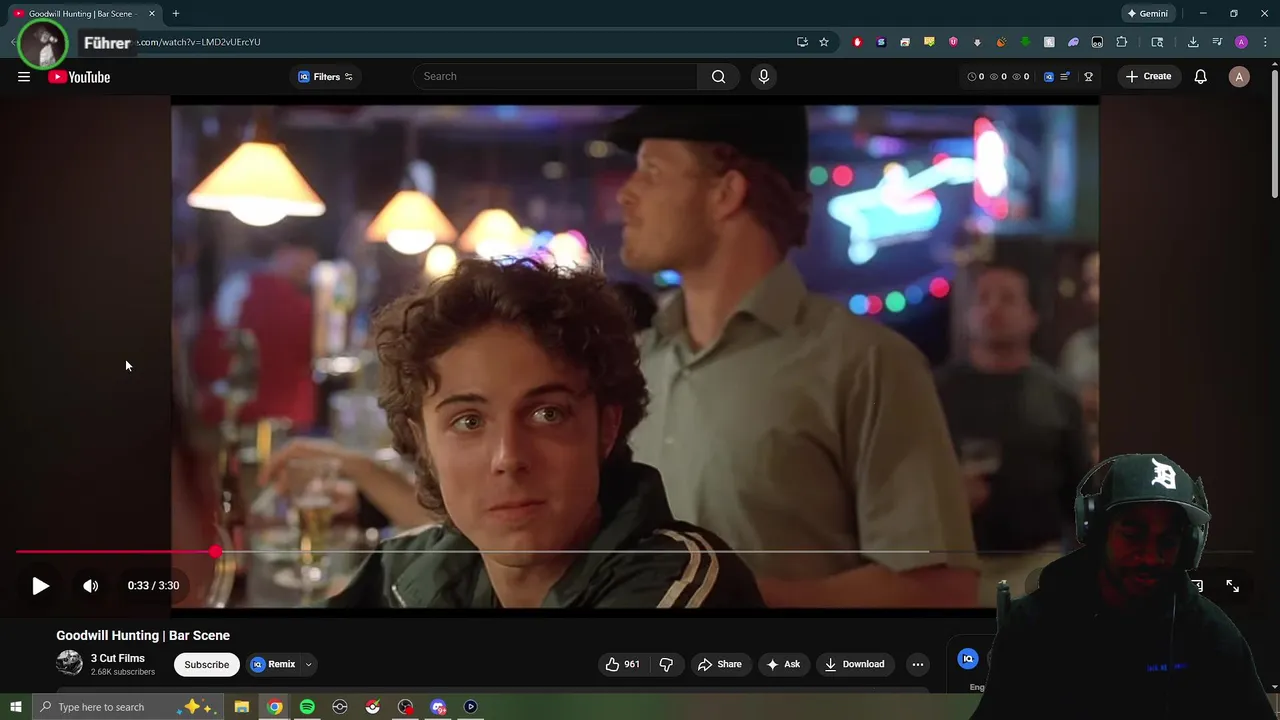Click the magnifier search submit button

click(718, 76)
